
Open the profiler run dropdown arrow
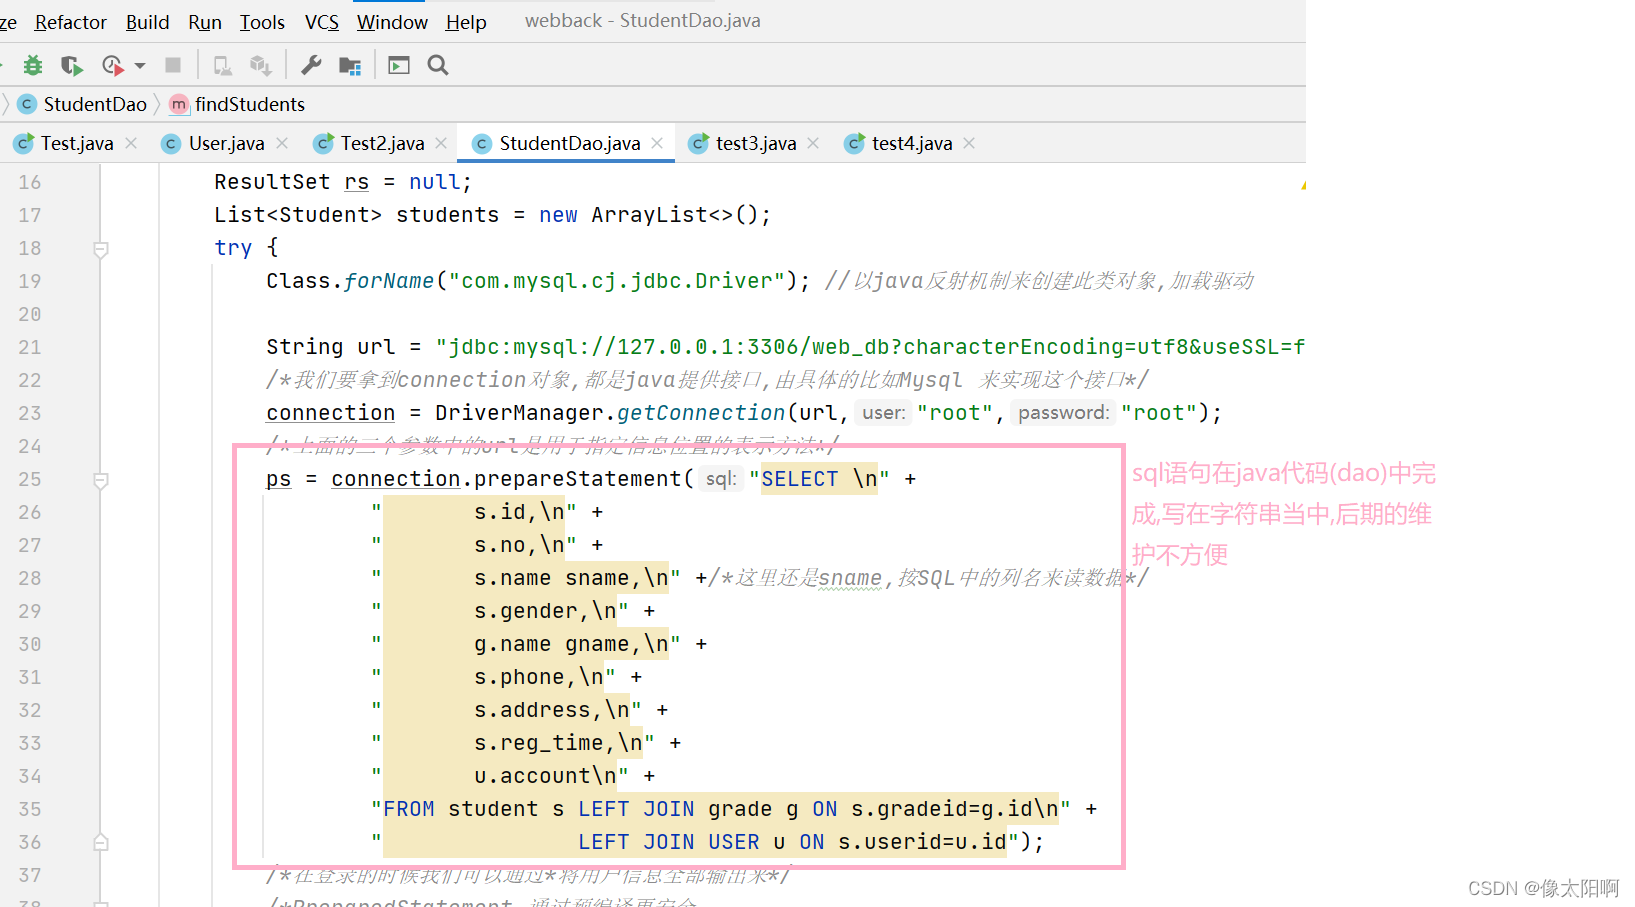point(140,66)
